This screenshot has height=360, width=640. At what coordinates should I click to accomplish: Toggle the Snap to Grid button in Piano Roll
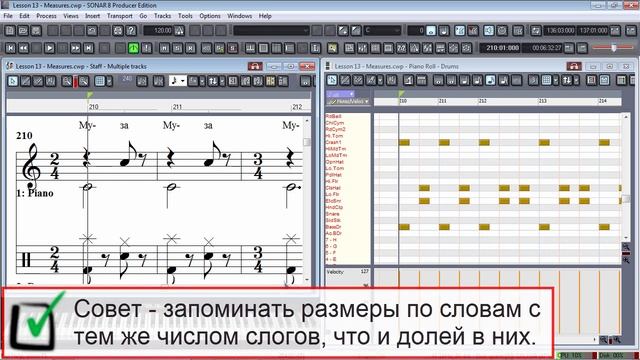coord(546,80)
